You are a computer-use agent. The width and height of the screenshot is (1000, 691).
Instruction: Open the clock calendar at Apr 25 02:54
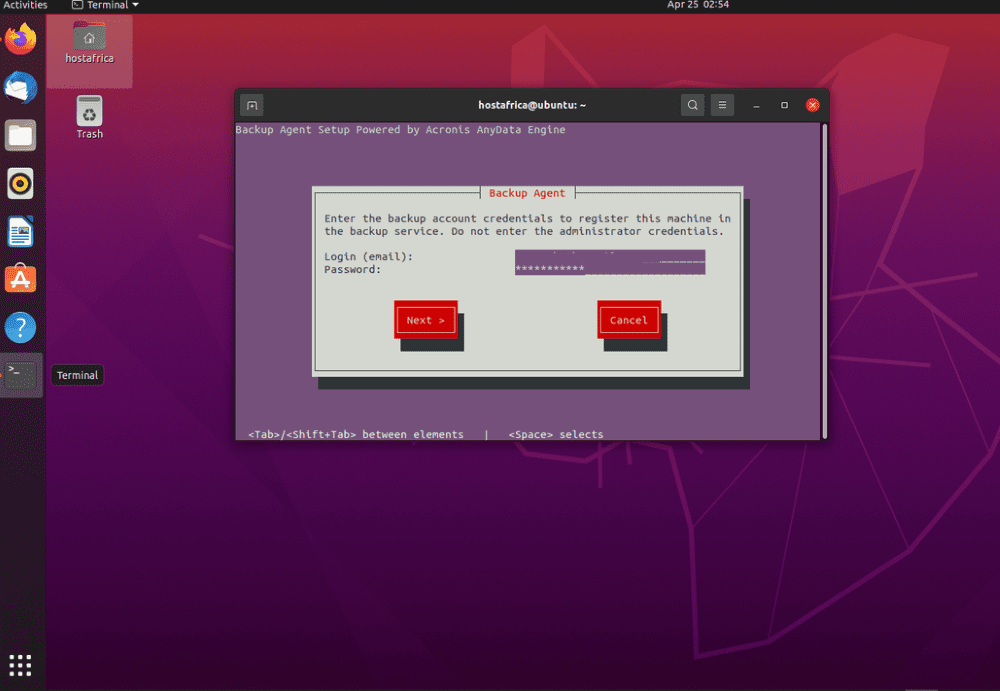(x=697, y=5)
